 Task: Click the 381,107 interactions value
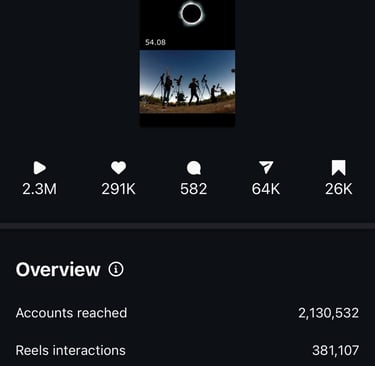(336, 350)
